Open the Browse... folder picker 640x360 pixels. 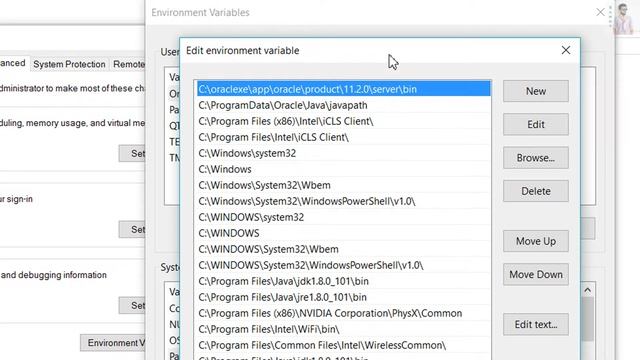[x=536, y=158]
